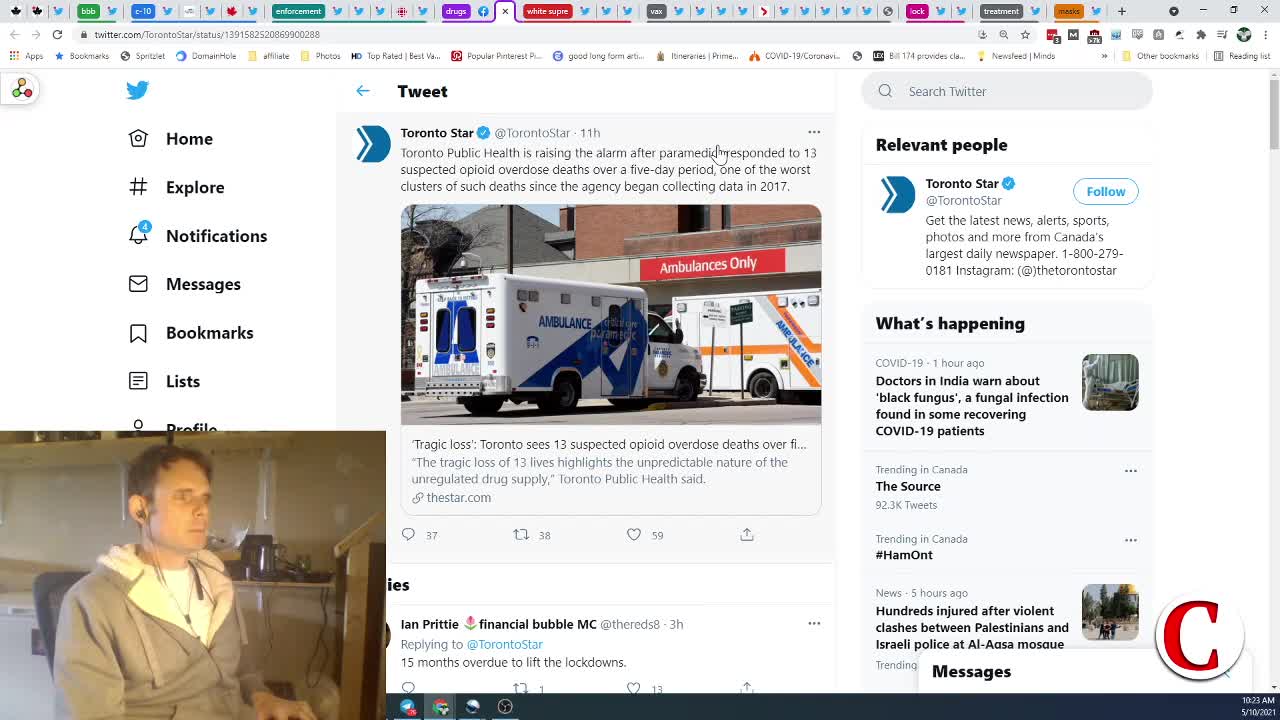Click the address bar URL
1280x720 pixels.
[207, 34]
